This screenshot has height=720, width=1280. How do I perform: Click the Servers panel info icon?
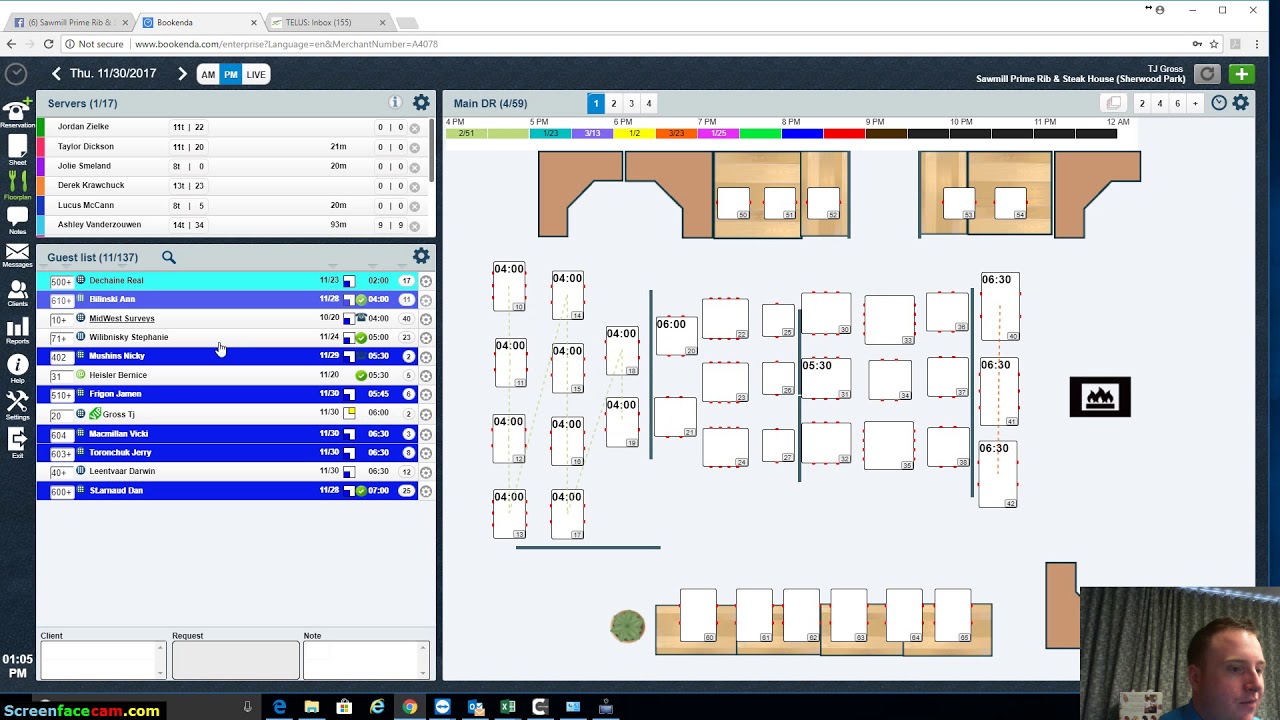click(x=395, y=103)
